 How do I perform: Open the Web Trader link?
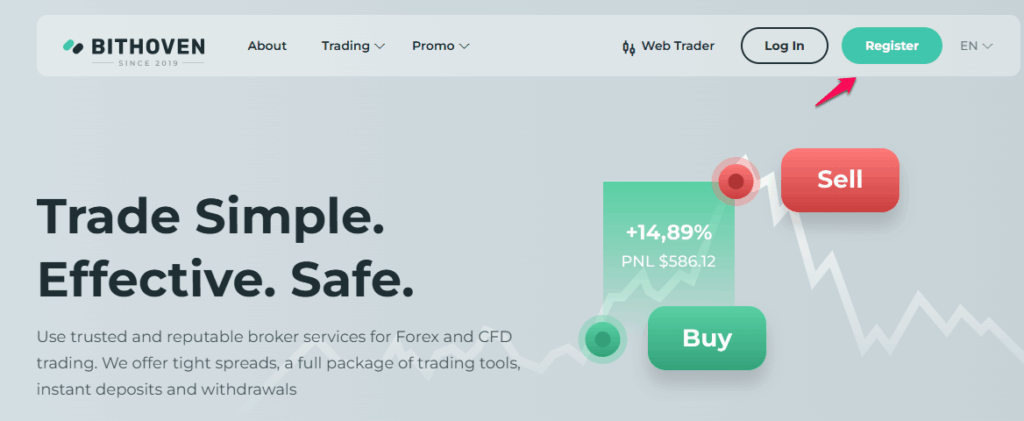click(668, 46)
